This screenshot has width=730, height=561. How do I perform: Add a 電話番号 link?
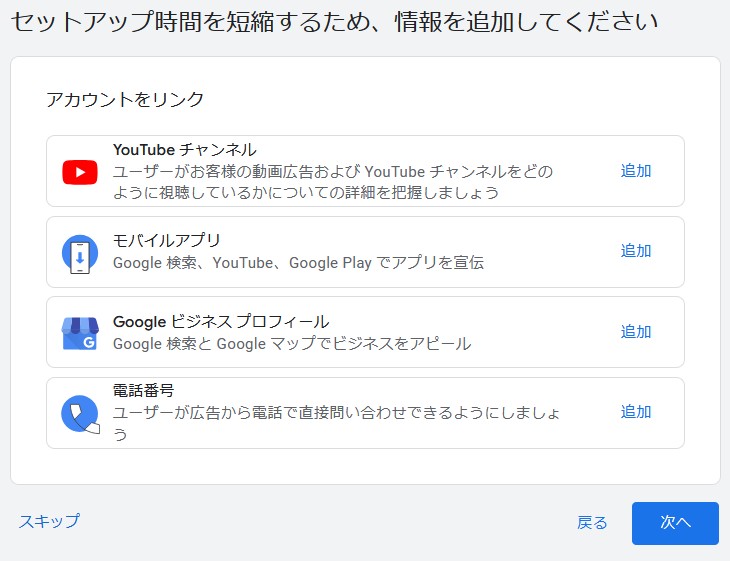click(x=635, y=412)
